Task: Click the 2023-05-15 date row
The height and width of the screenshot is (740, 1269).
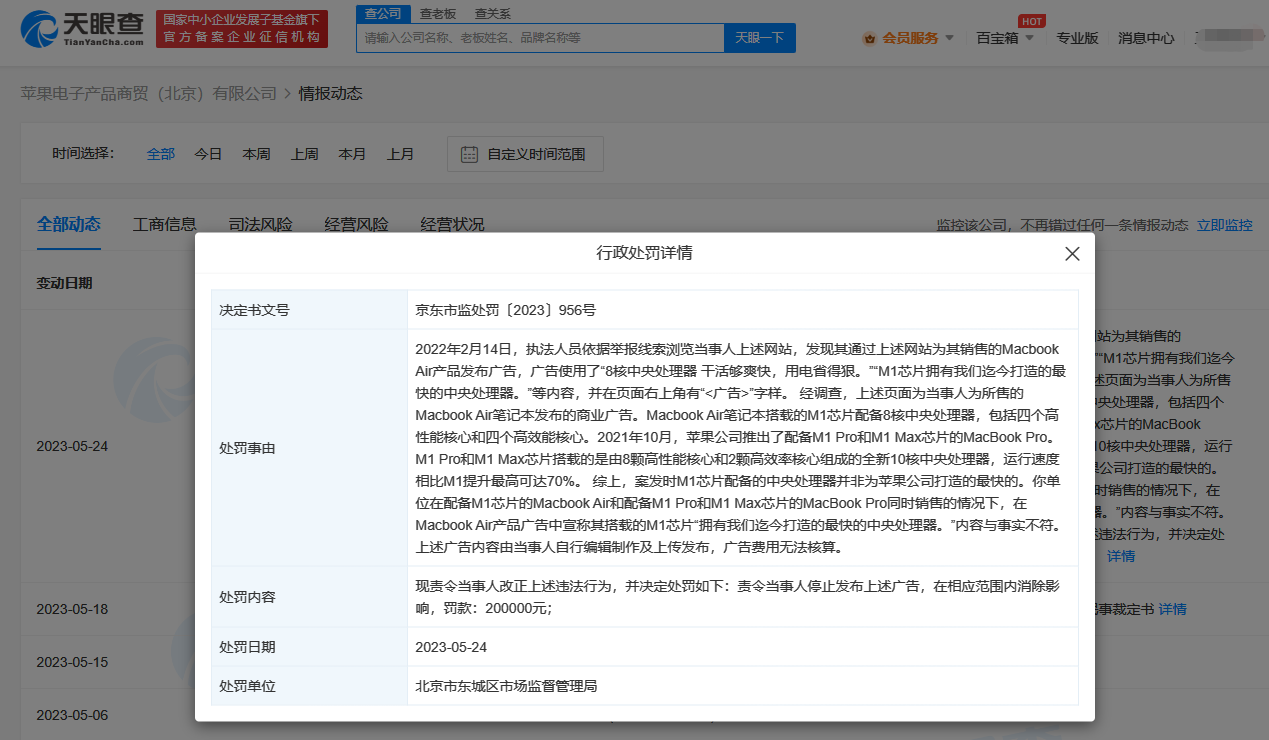Action: [x=72, y=662]
